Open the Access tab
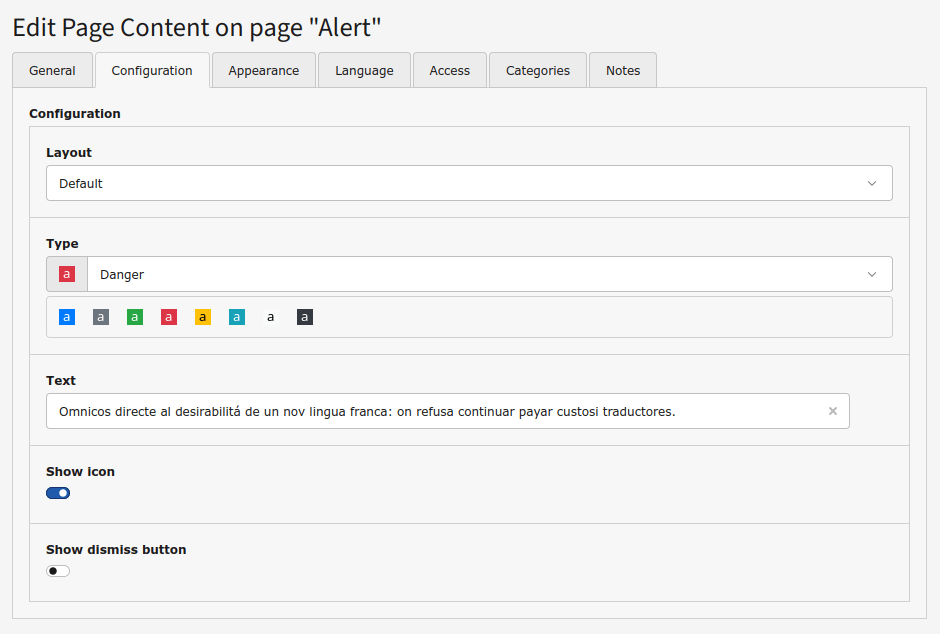This screenshot has width=940, height=634. tap(449, 71)
